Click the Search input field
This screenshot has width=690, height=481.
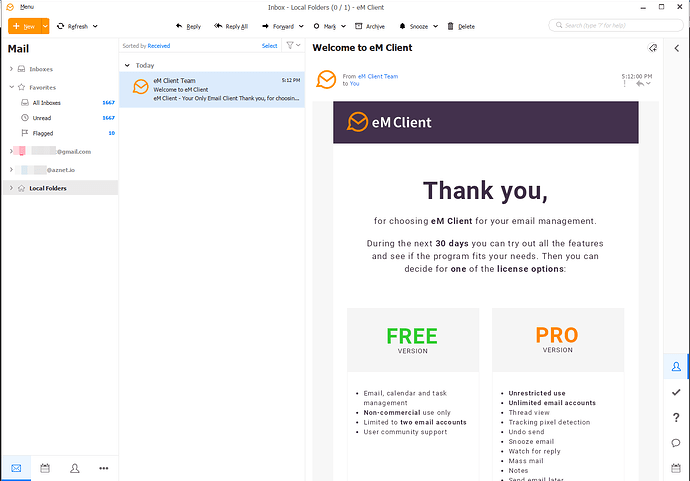click(x=620, y=26)
